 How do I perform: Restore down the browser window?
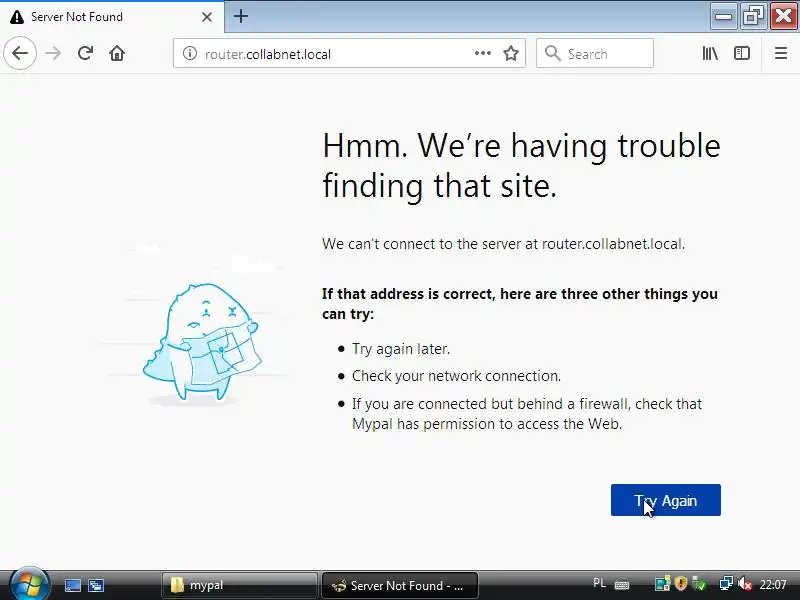pos(753,16)
